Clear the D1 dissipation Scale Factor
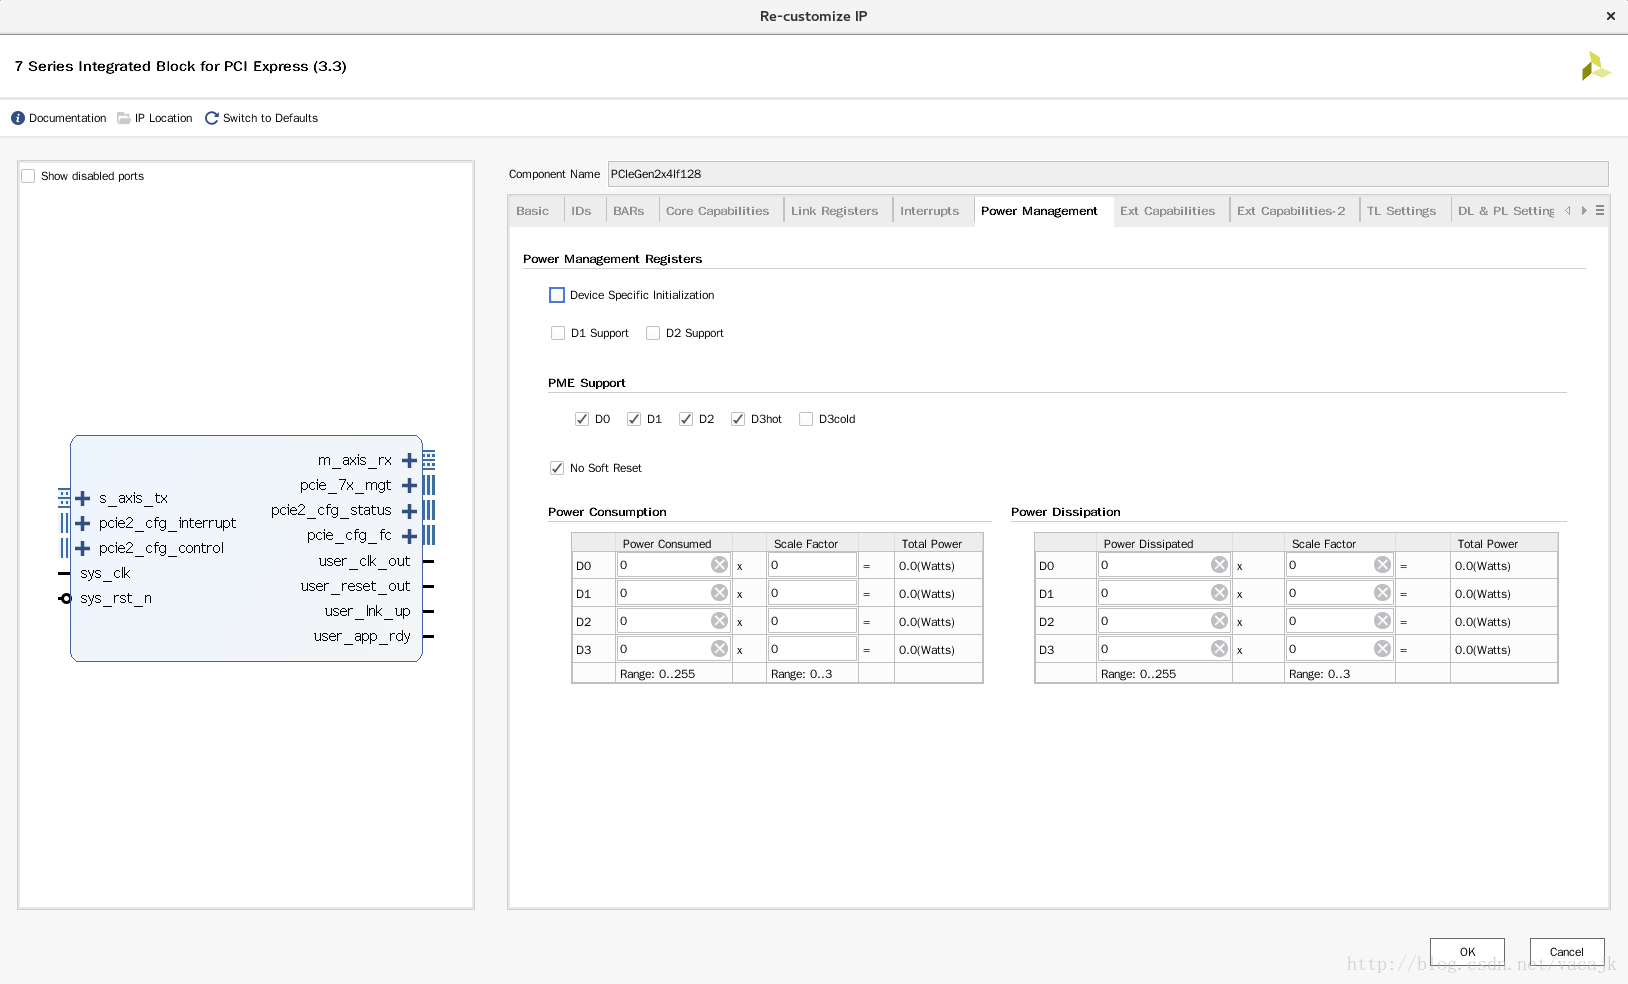This screenshot has height=984, width=1628. (x=1382, y=593)
